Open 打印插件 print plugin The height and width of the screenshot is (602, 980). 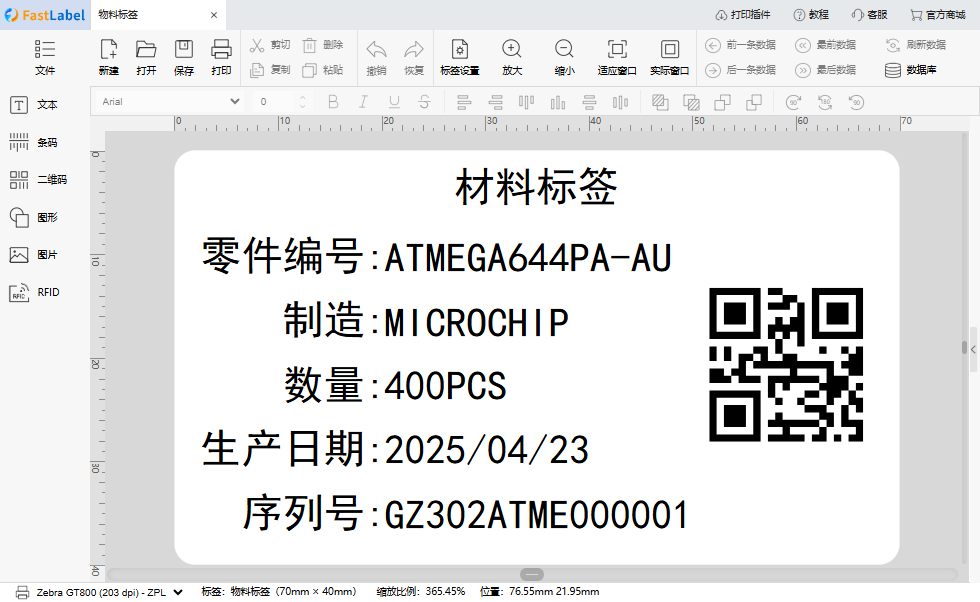click(742, 14)
